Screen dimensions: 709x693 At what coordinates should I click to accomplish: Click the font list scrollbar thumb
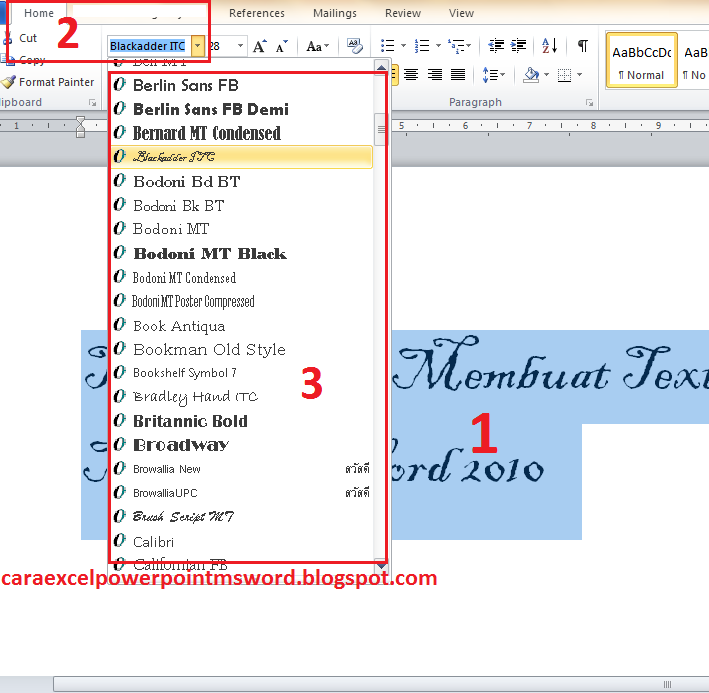(381, 130)
